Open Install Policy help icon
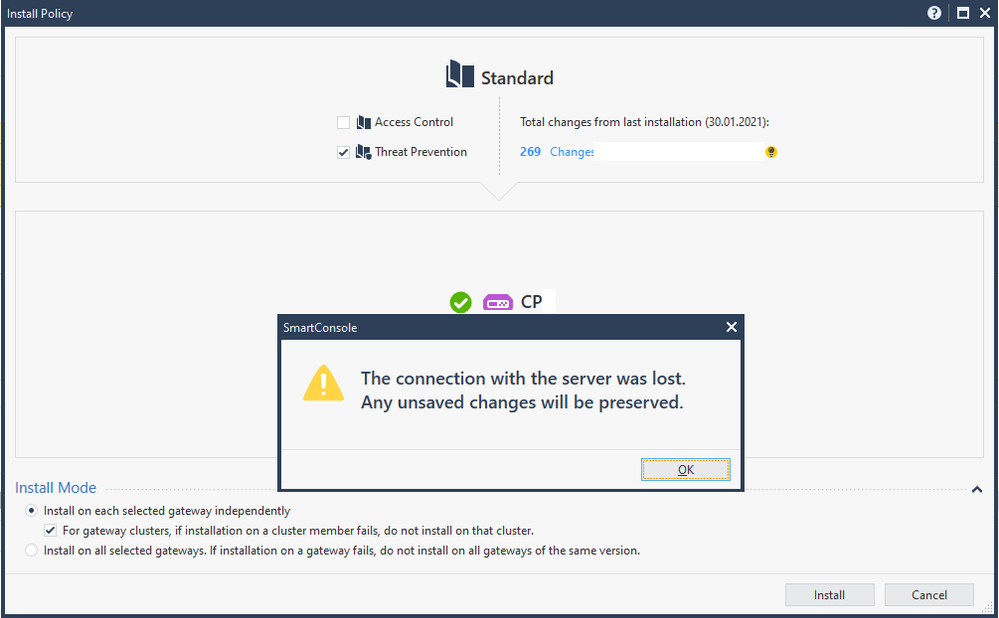Image resolution: width=999 pixels, height=618 pixels. 934,13
